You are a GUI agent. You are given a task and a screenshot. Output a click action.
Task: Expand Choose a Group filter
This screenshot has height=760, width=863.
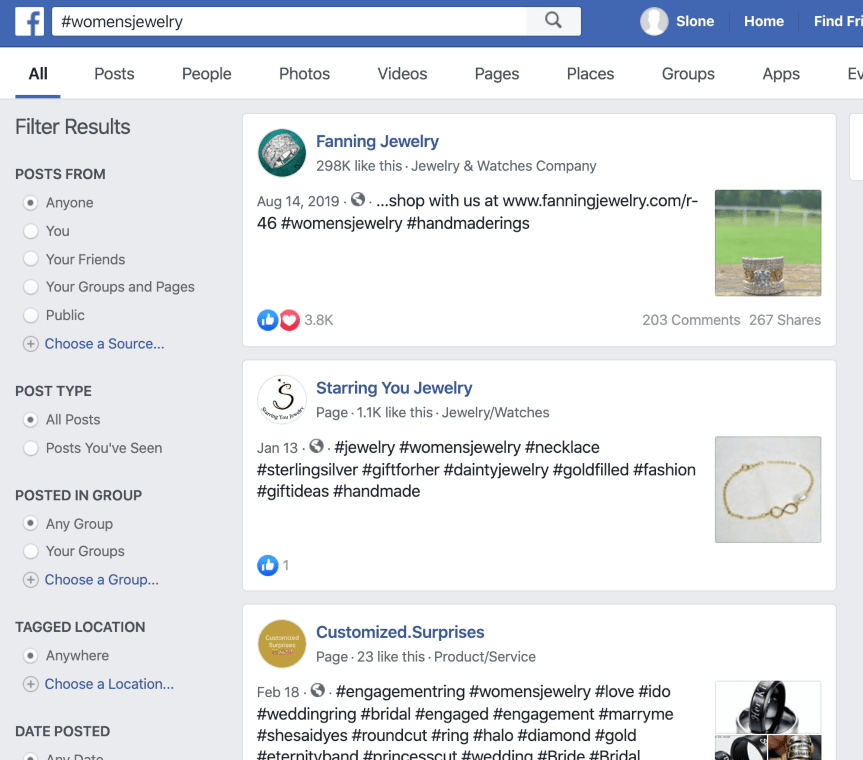[98, 579]
